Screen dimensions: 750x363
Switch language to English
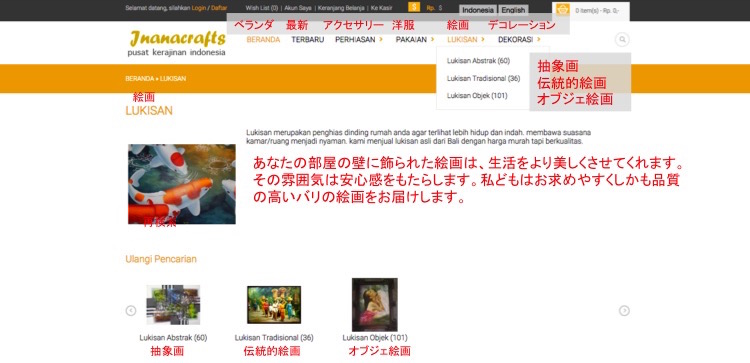pyautogui.click(x=513, y=10)
